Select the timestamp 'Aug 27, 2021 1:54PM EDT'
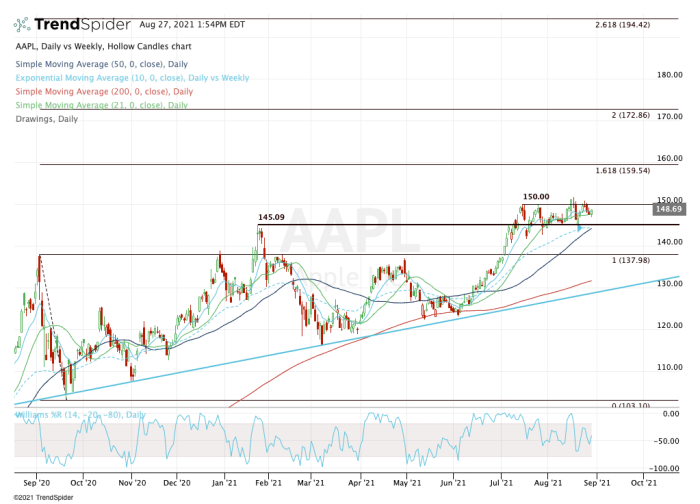 coord(192,24)
